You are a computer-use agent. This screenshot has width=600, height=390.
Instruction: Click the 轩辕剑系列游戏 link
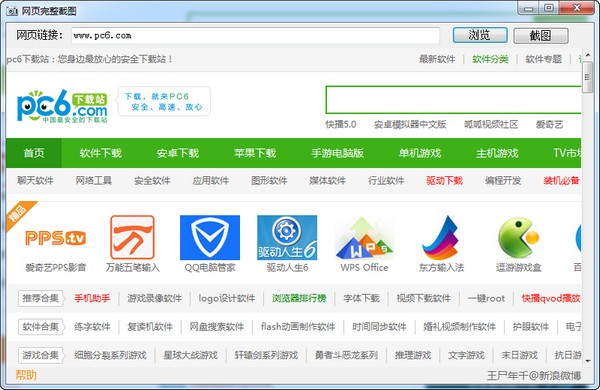point(266,355)
